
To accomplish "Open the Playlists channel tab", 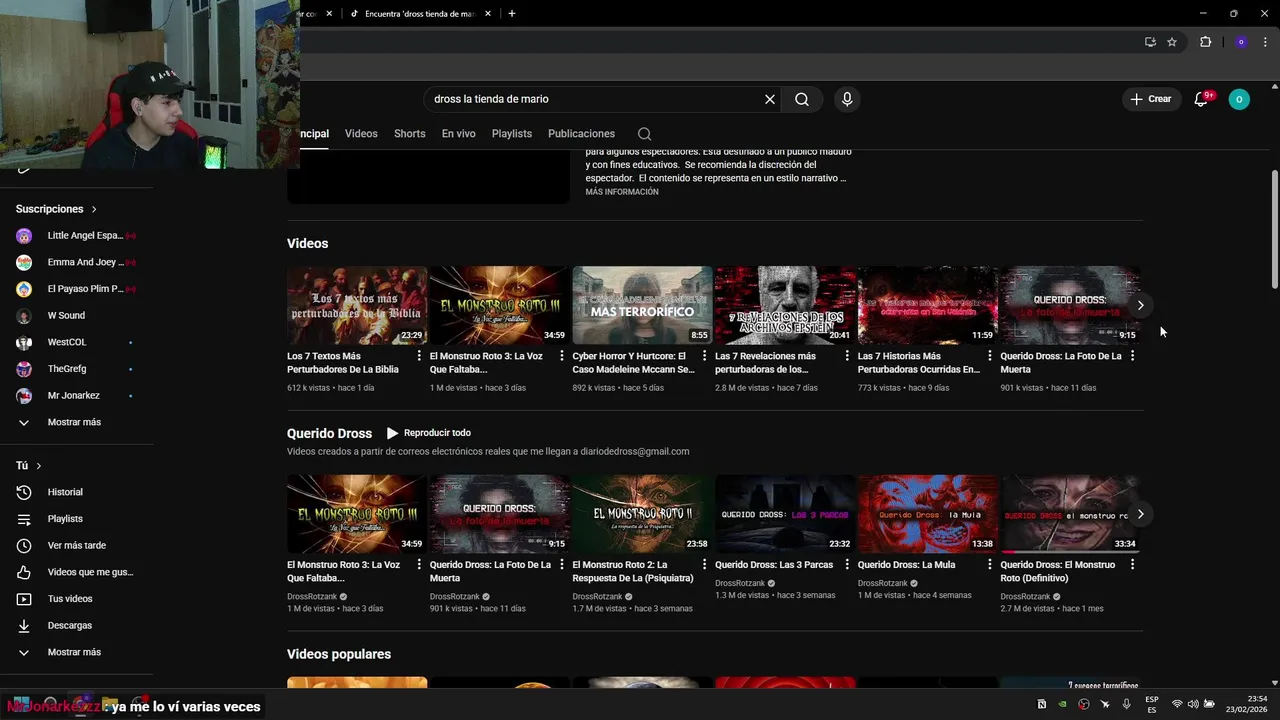I will [x=512, y=134].
